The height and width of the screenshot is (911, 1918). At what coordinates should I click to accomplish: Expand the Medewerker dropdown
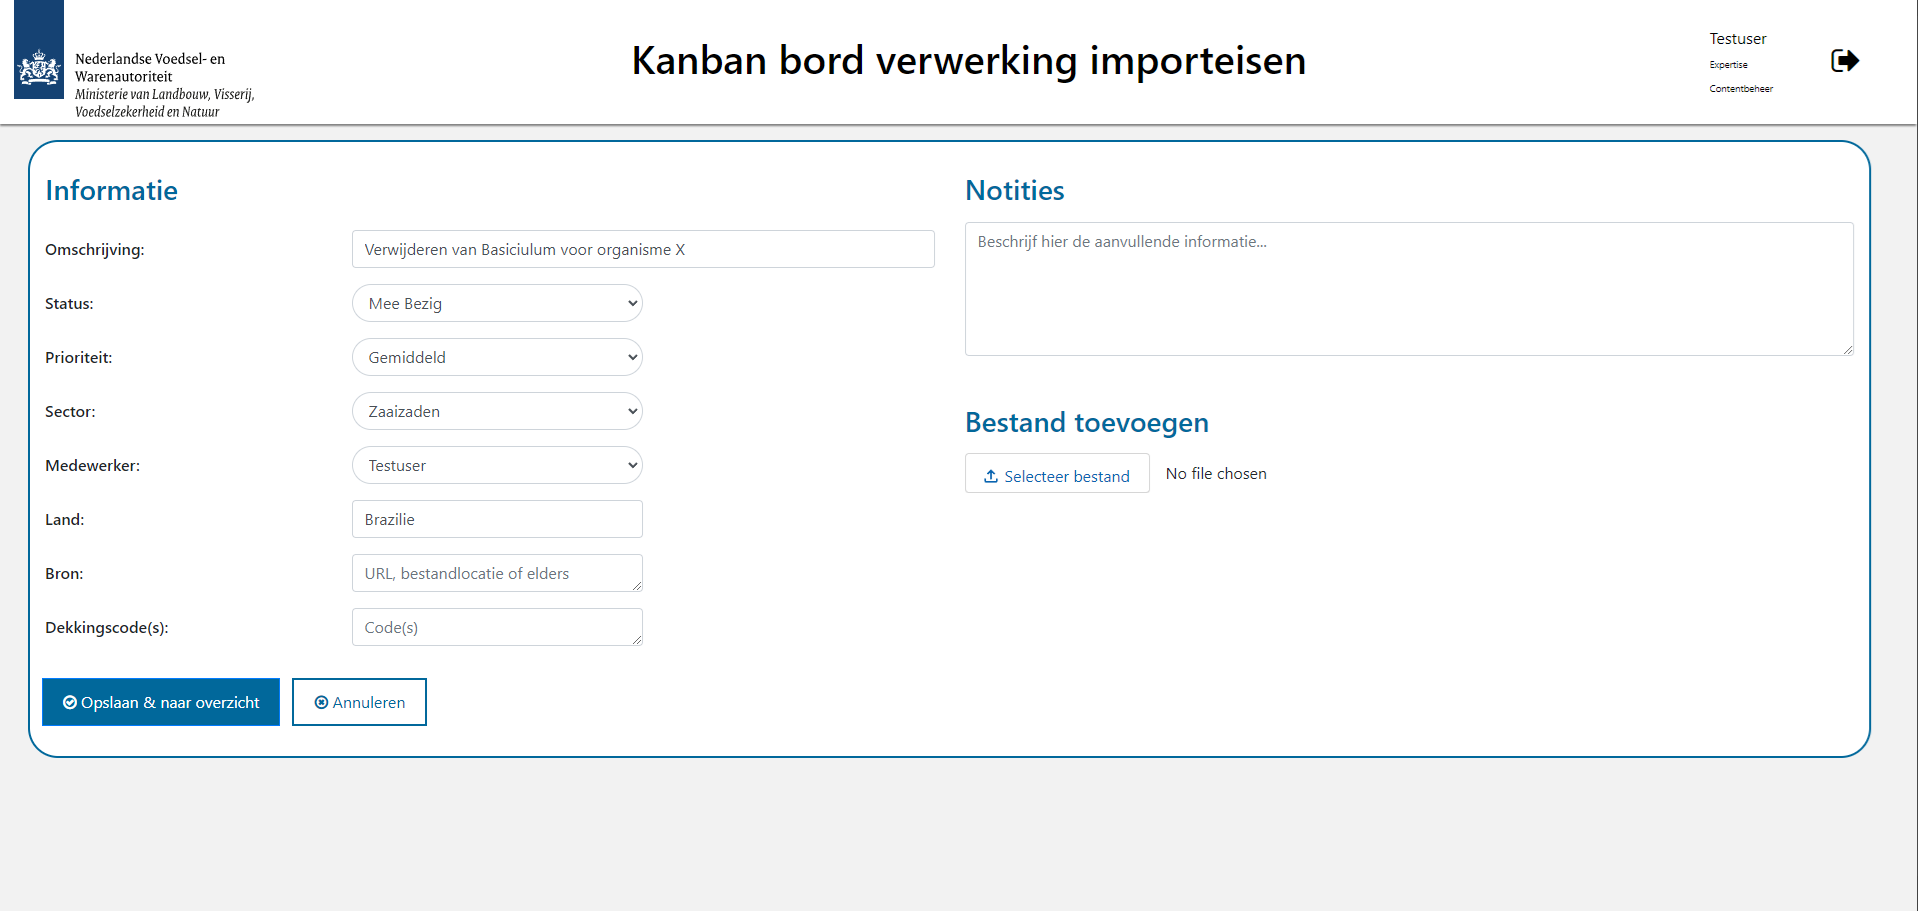point(497,466)
